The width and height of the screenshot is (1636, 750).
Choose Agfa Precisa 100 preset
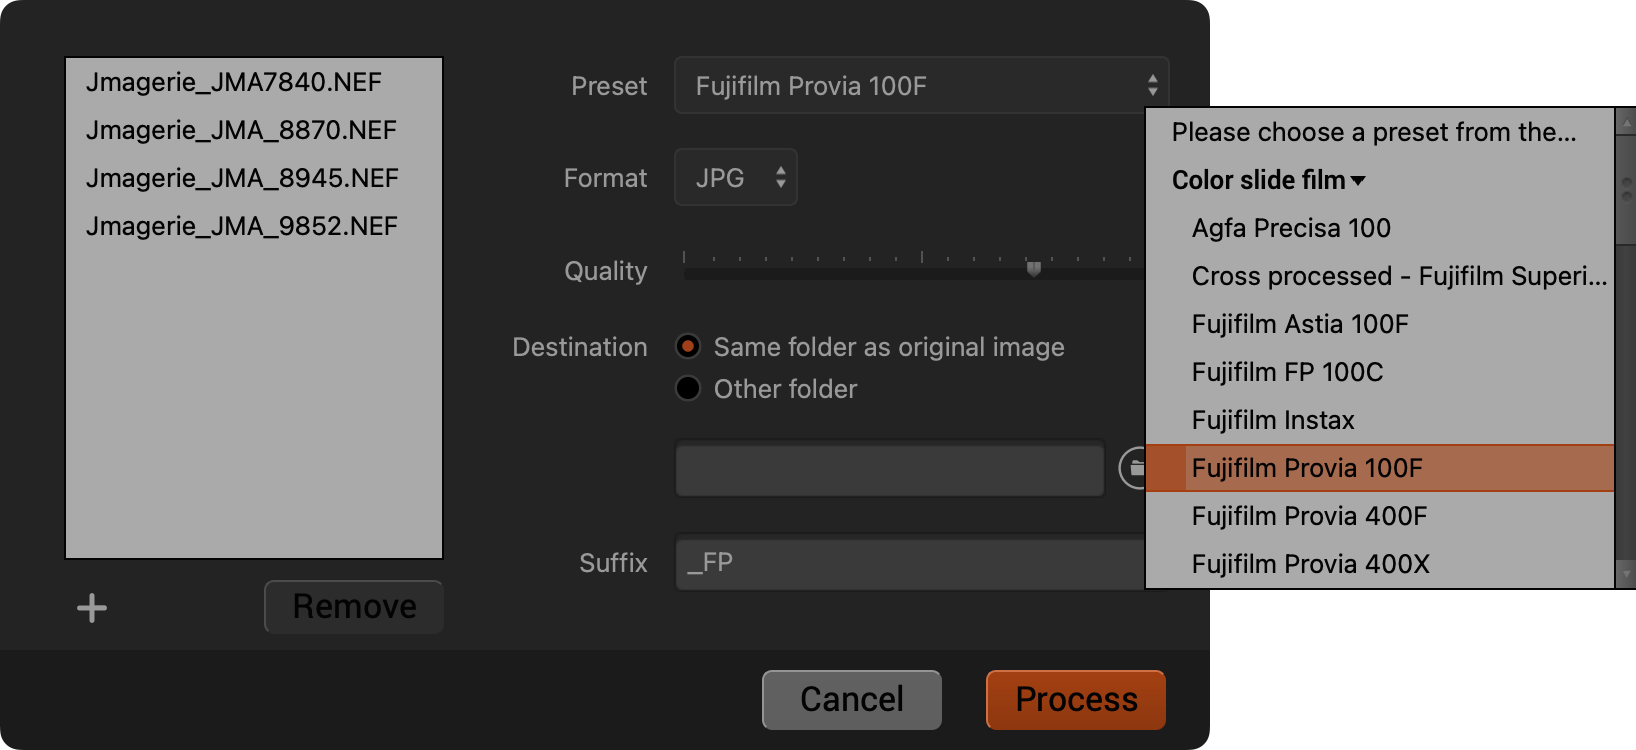[1290, 228]
